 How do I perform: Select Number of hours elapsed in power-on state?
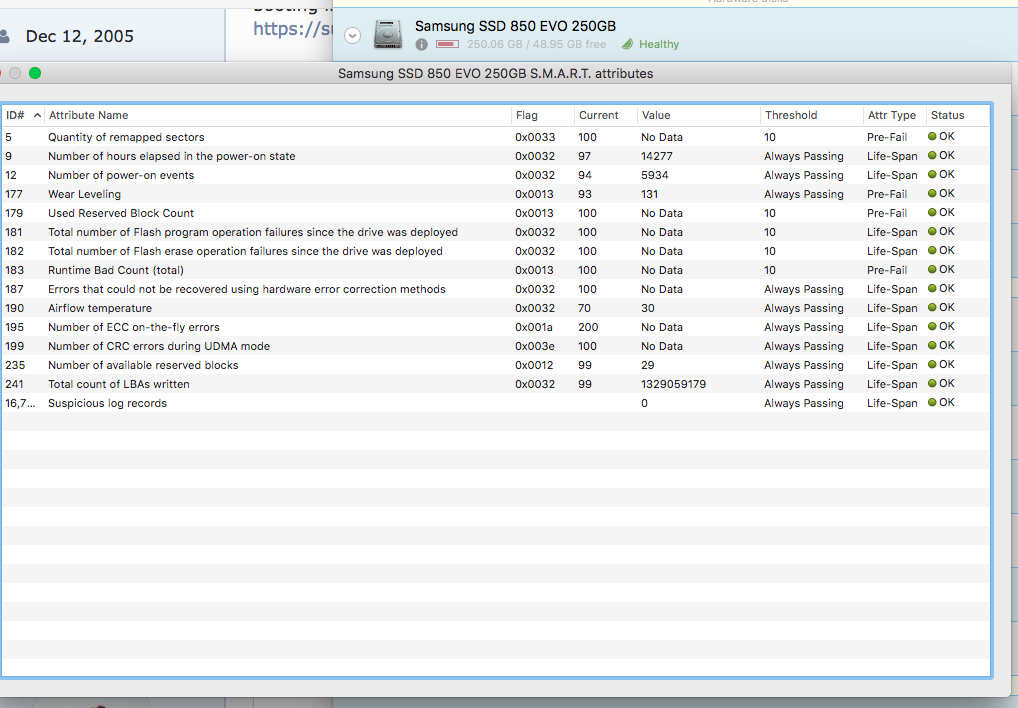tap(496, 156)
